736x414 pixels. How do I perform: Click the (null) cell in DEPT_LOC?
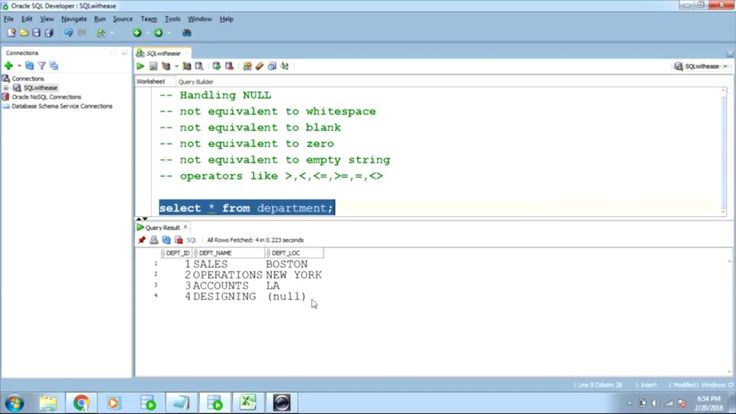[286, 296]
